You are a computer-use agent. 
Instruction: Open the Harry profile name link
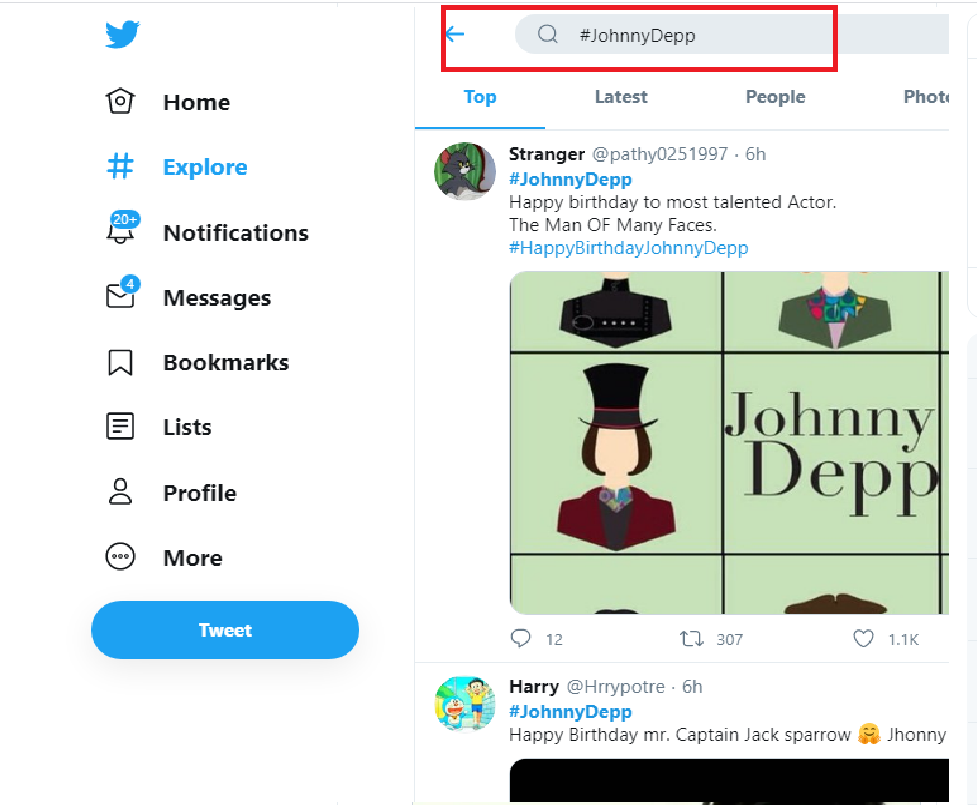(534, 687)
